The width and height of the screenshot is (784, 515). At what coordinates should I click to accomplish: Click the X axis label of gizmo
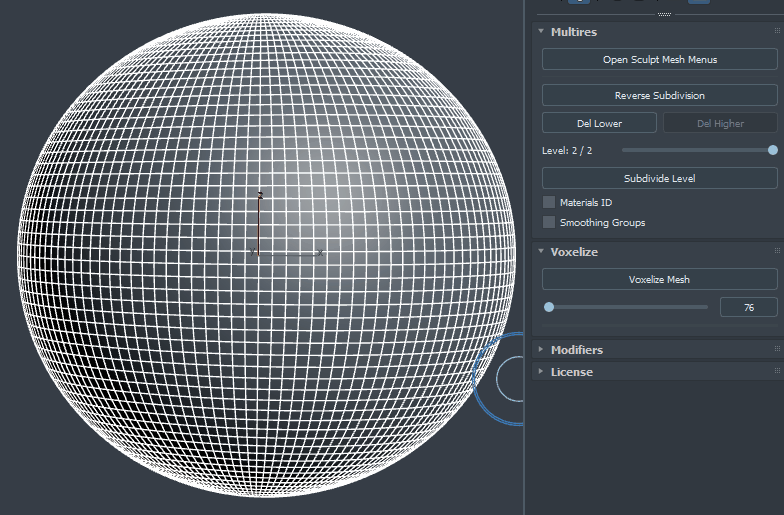[x=320, y=253]
